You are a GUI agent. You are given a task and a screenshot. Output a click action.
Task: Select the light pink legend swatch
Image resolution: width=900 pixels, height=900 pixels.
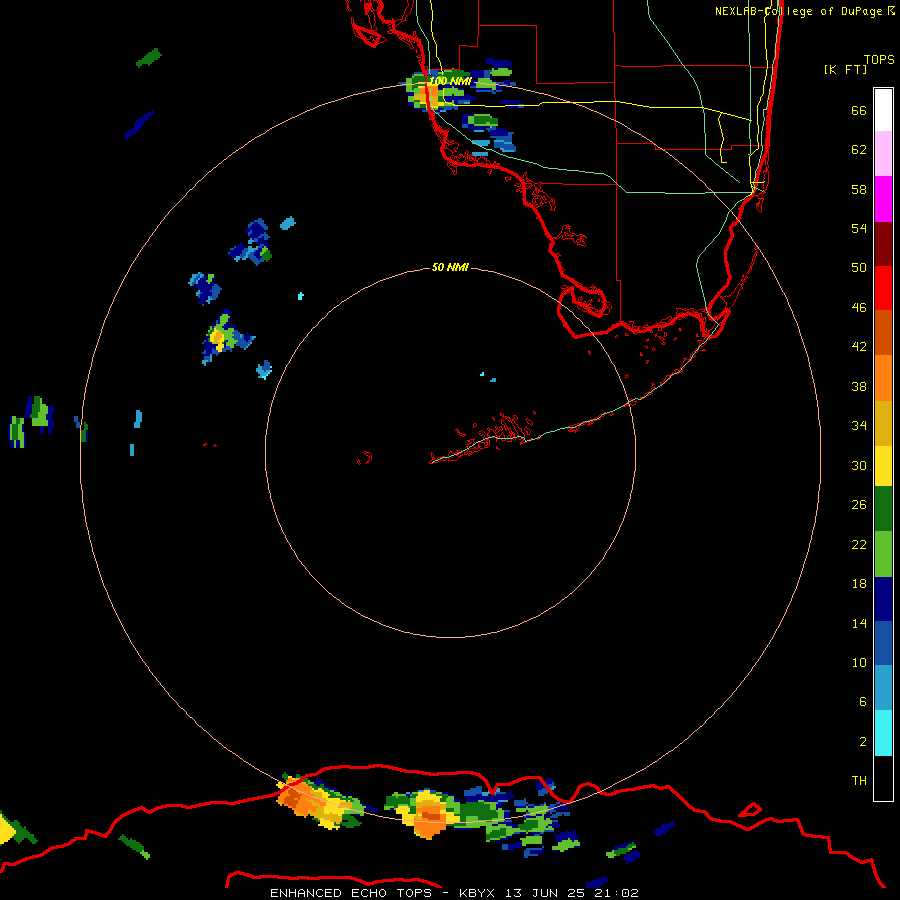click(x=883, y=154)
